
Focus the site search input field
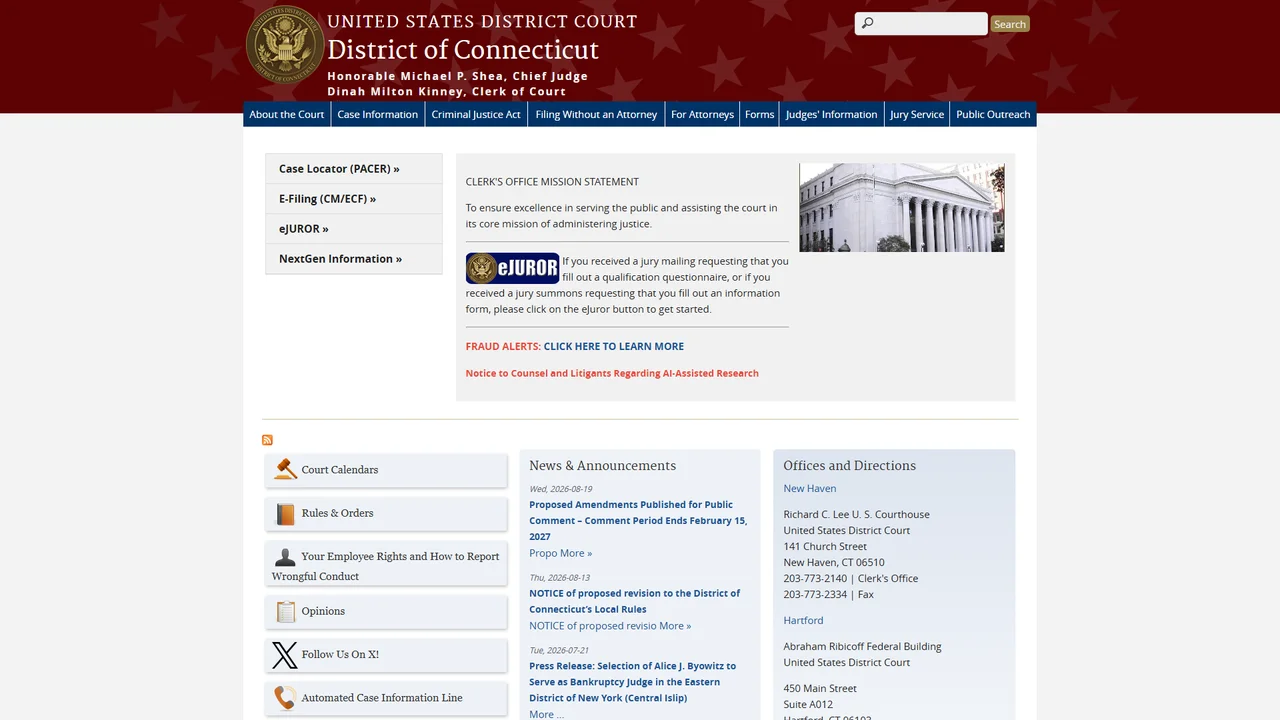click(921, 24)
